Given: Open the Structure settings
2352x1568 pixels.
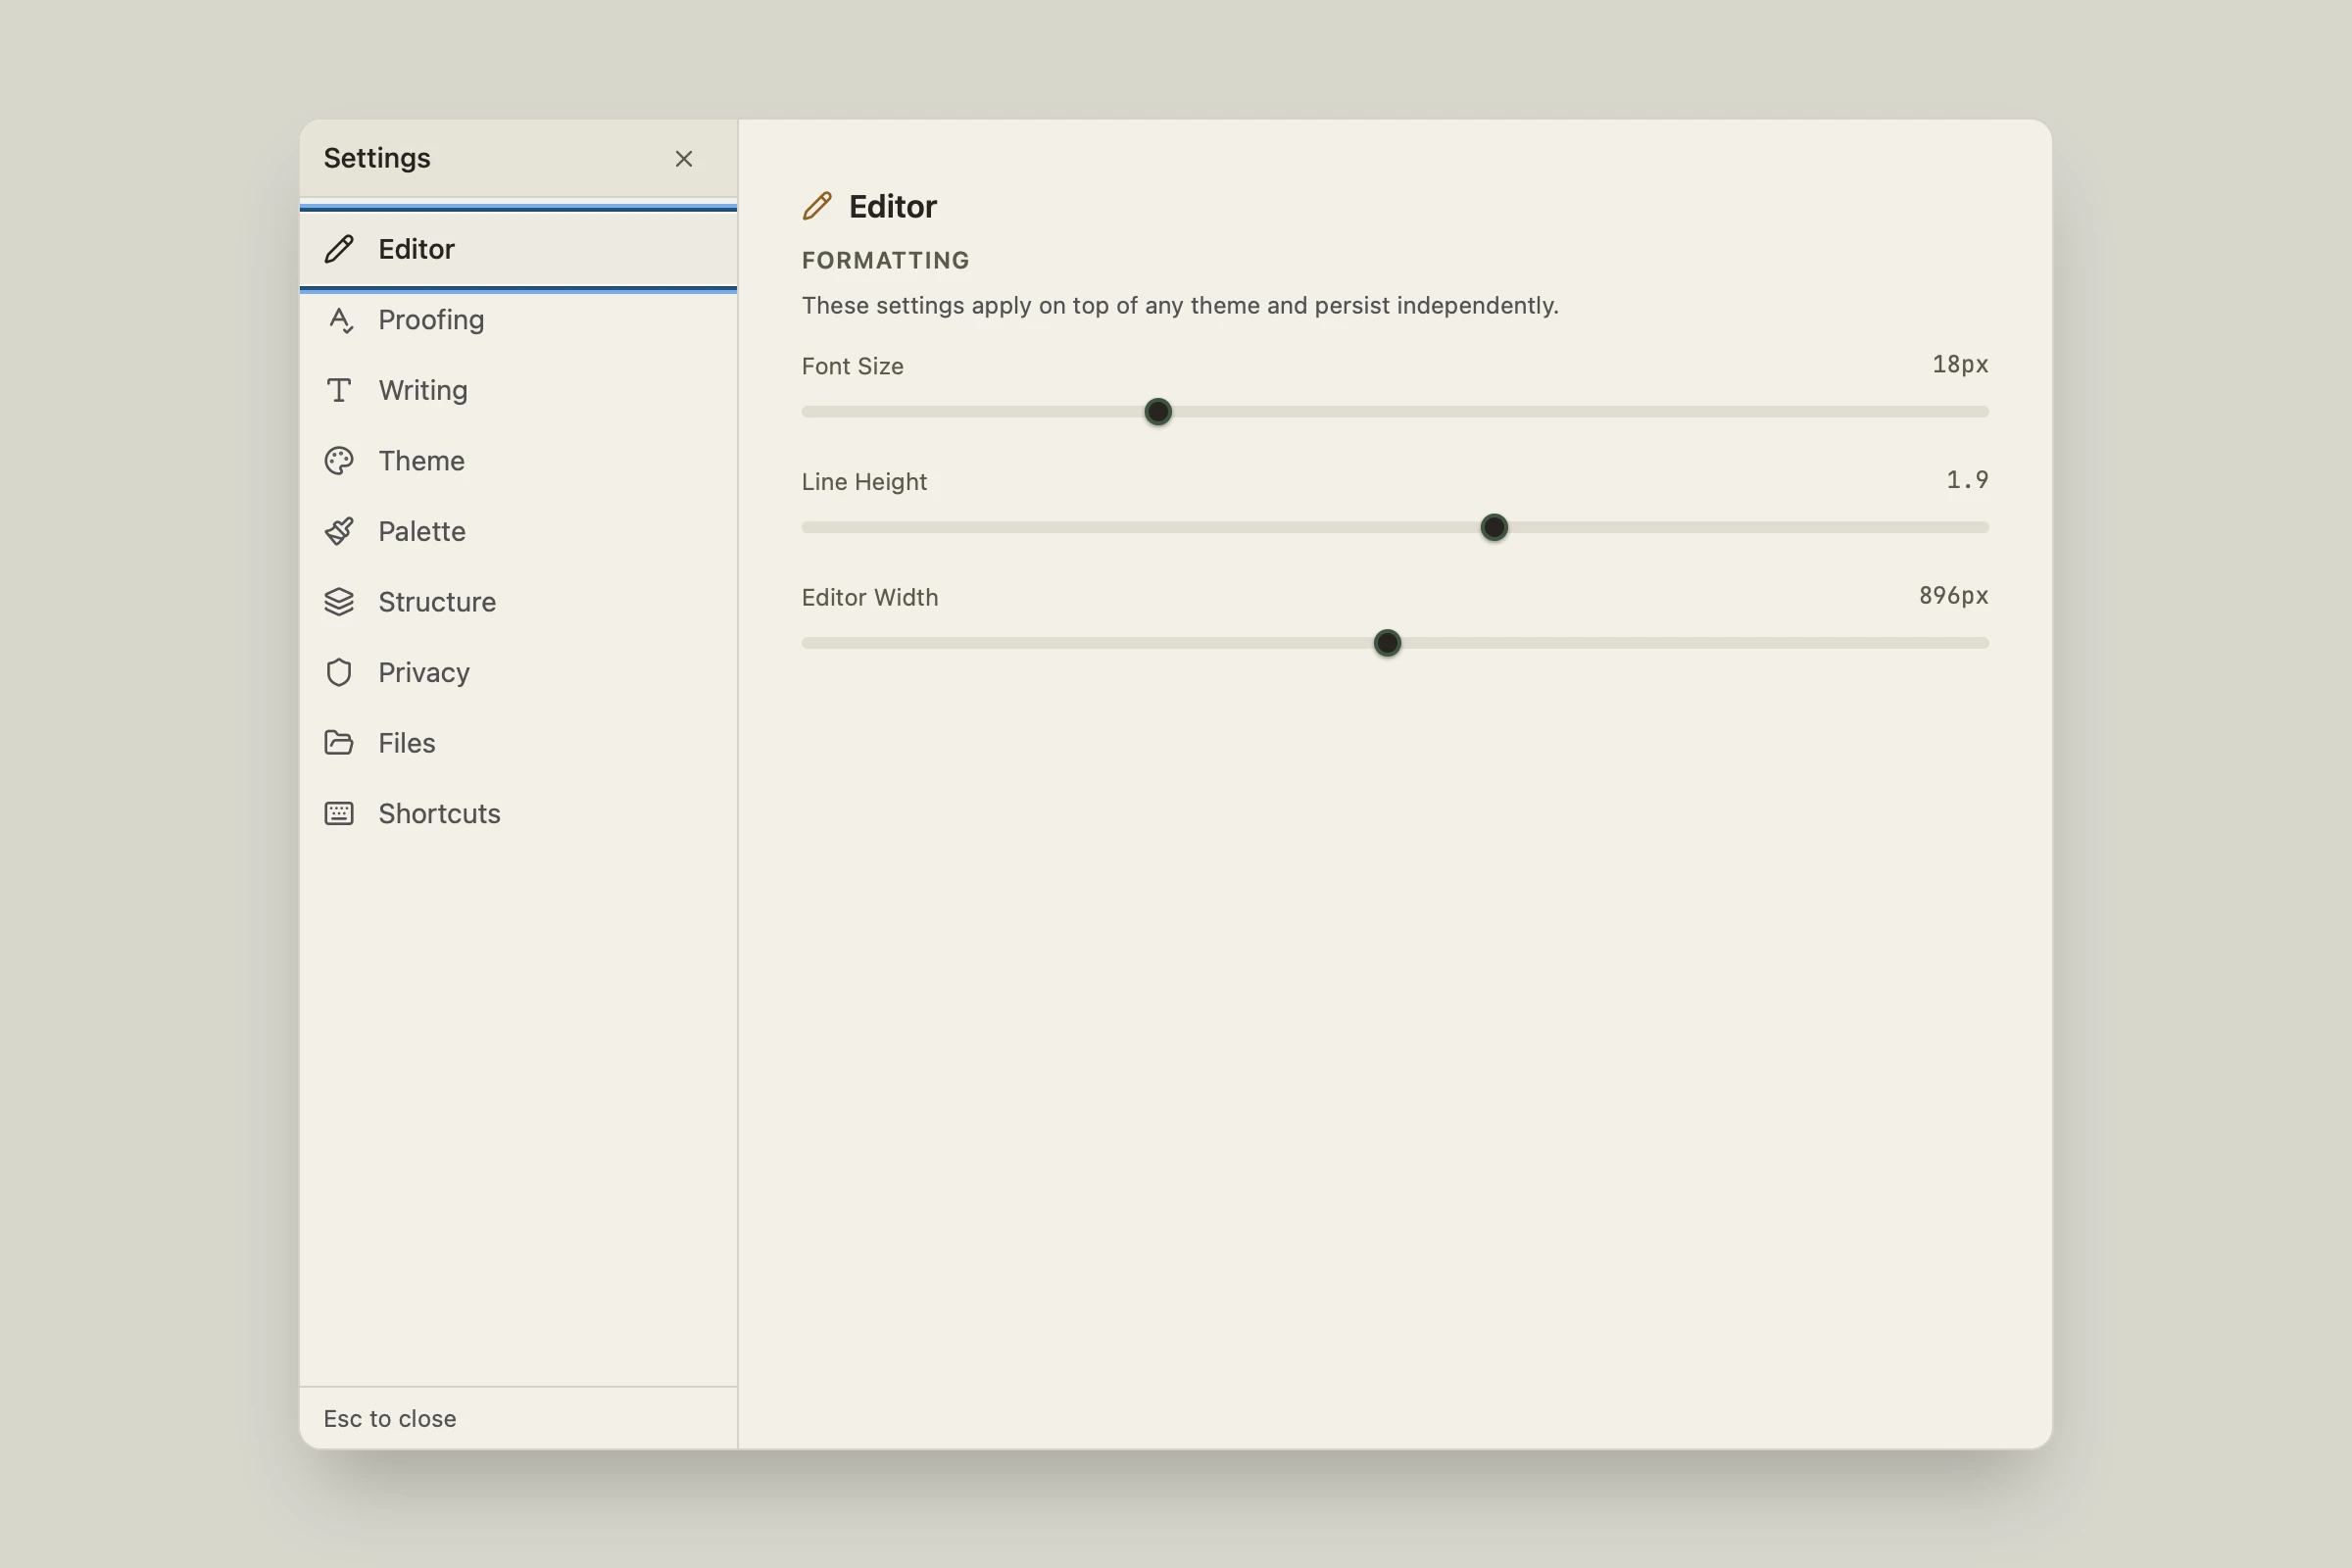Looking at the screenshot, I should (518, 602).
